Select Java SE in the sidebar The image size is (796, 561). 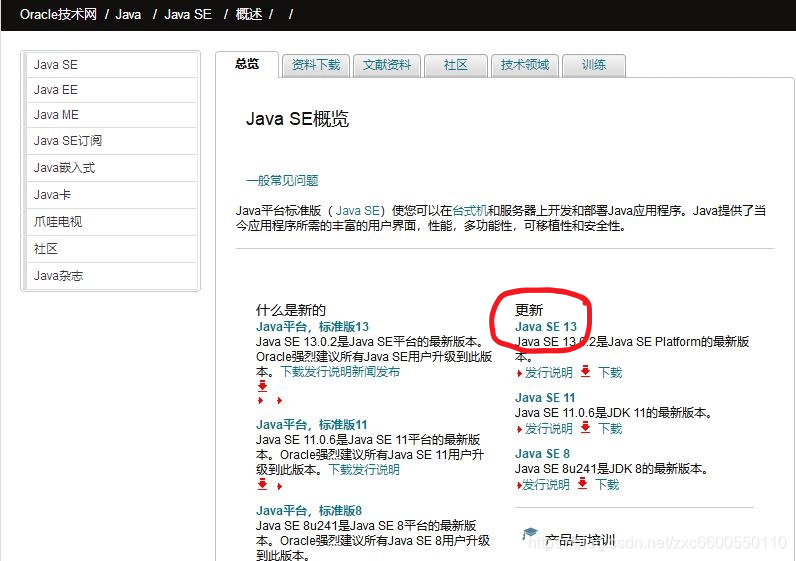111,65
